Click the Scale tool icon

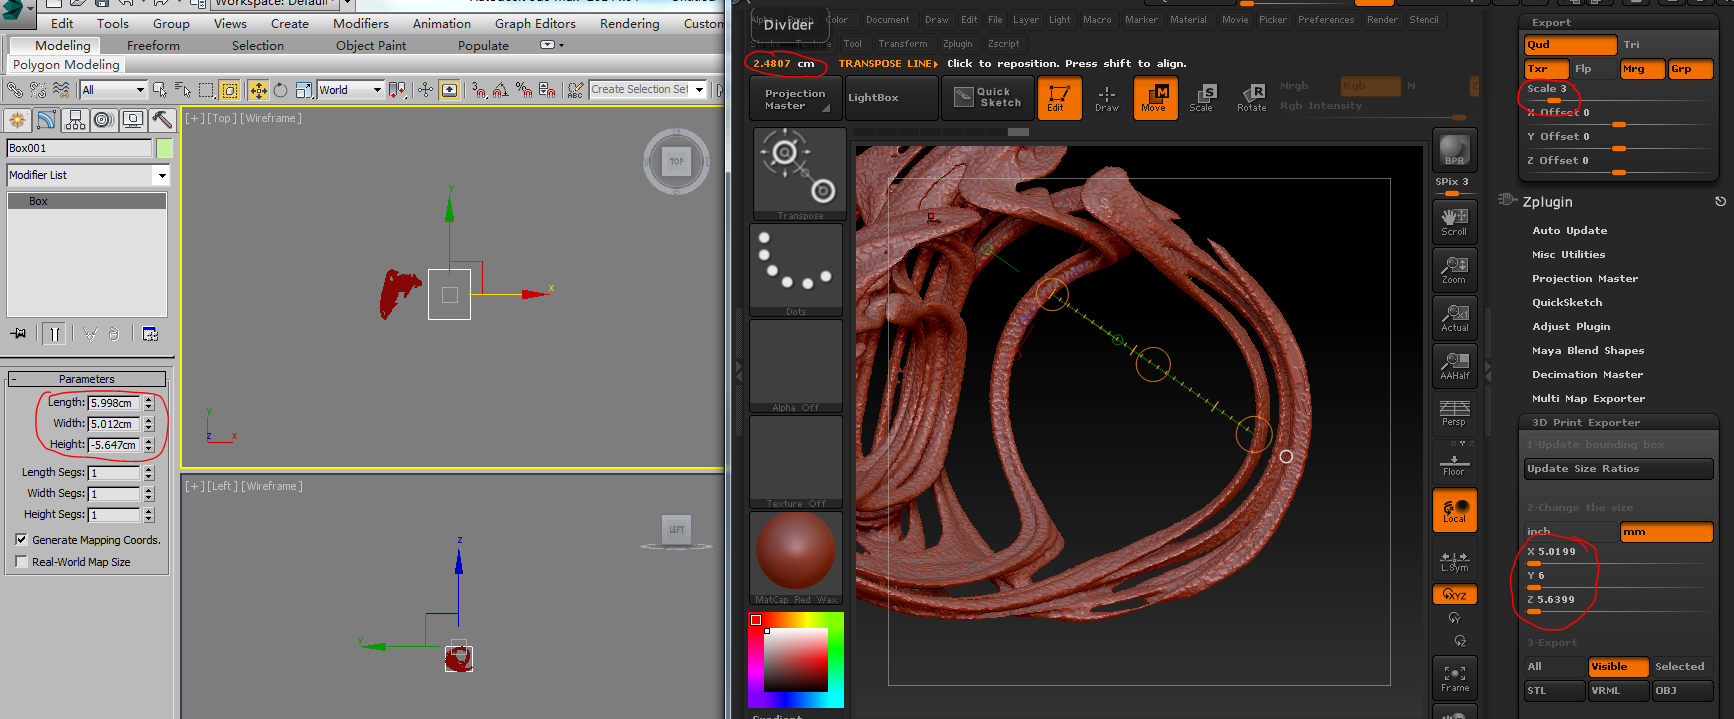[1203, 98]
